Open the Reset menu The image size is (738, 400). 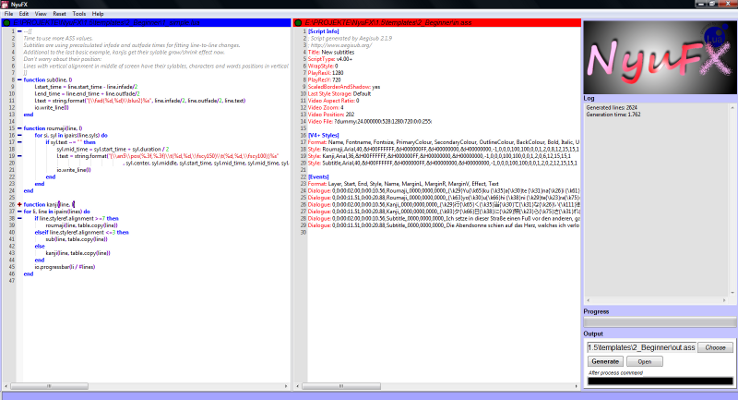(x=59, y=14)
